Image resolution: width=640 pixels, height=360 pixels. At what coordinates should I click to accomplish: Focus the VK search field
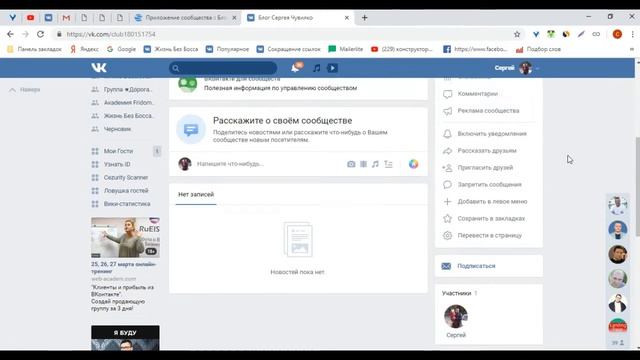pos(223,68)
